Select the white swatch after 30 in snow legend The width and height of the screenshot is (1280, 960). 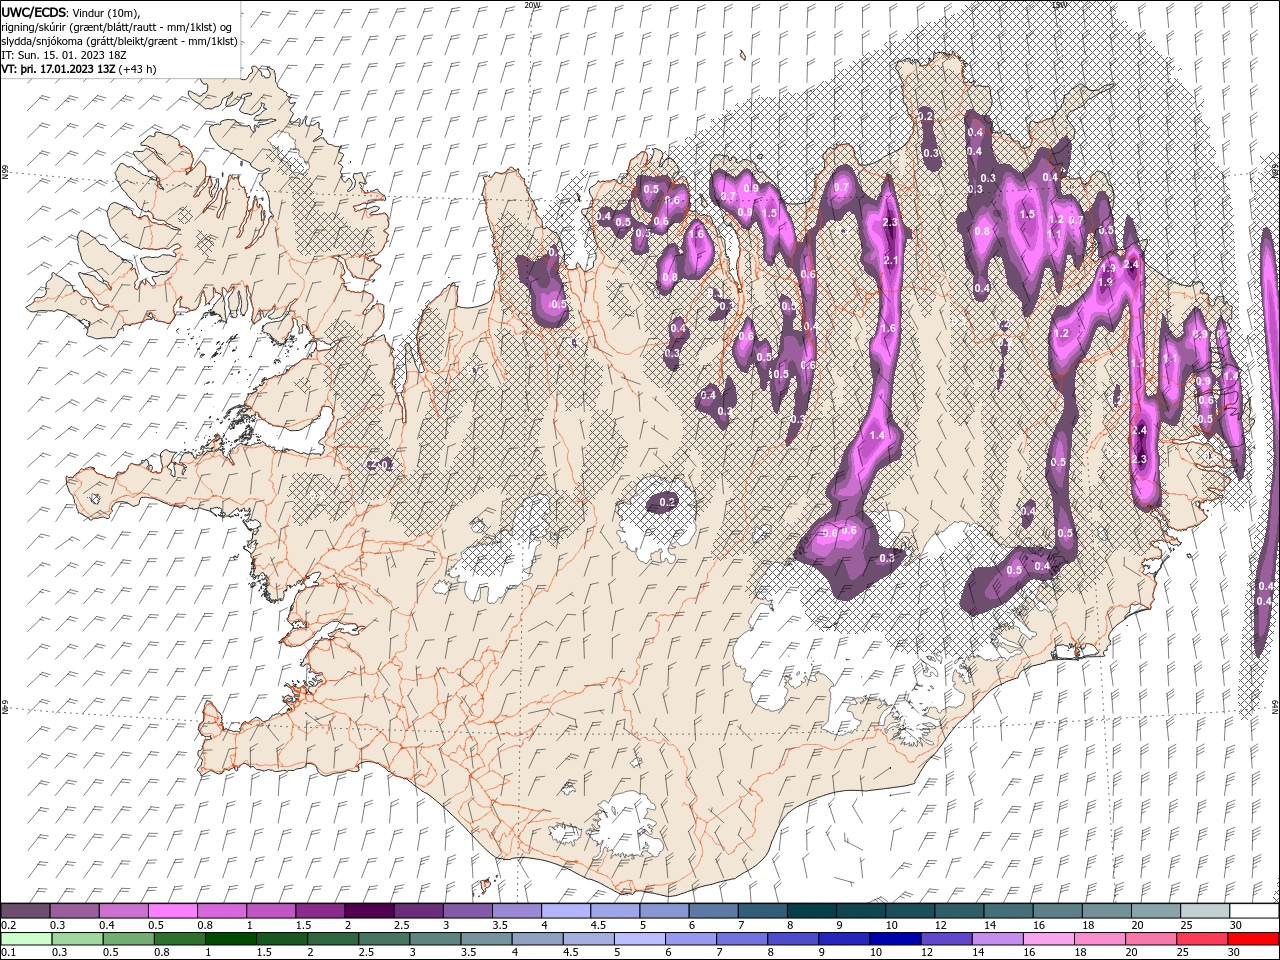1255,911
